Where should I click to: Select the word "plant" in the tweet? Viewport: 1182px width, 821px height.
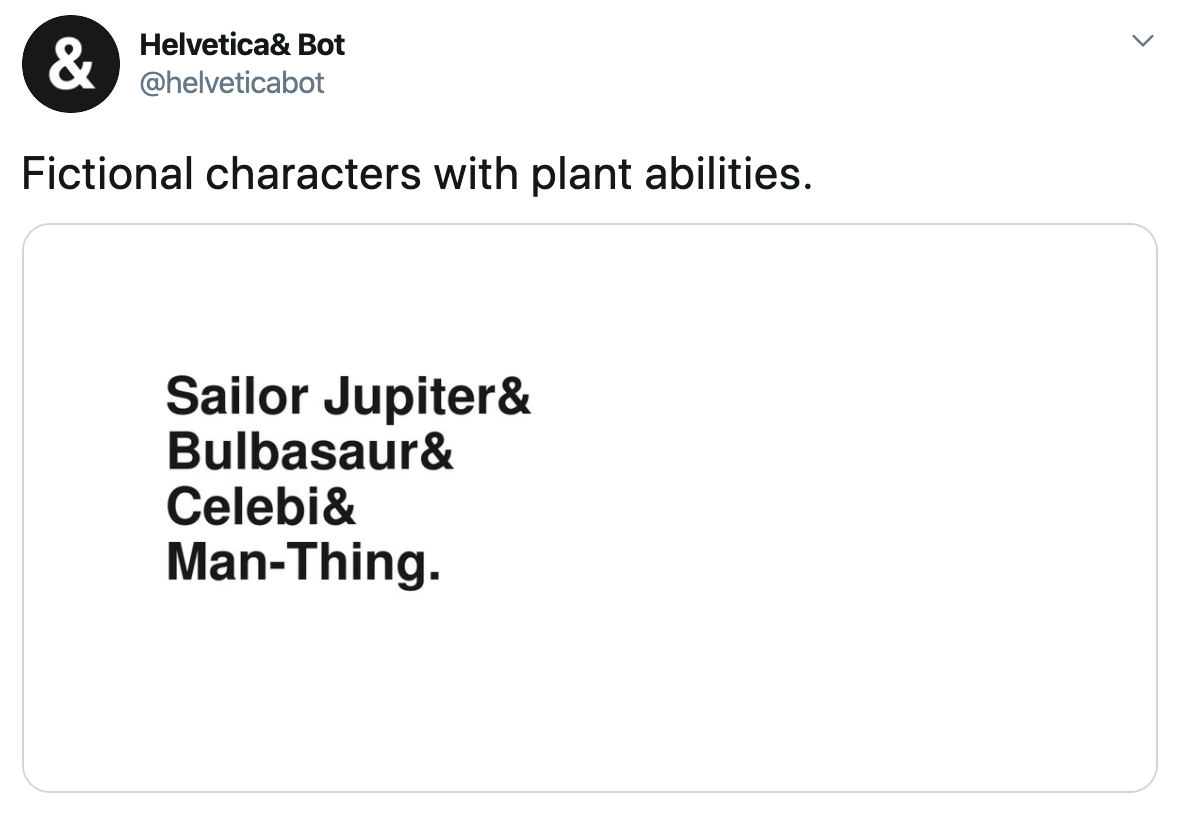(581, 174)
